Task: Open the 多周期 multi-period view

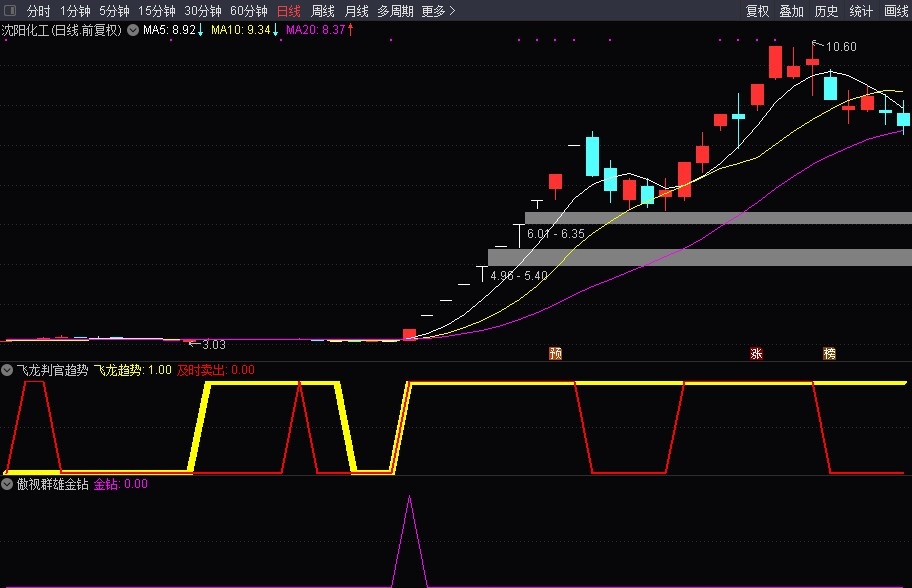Action: (395, 11)
